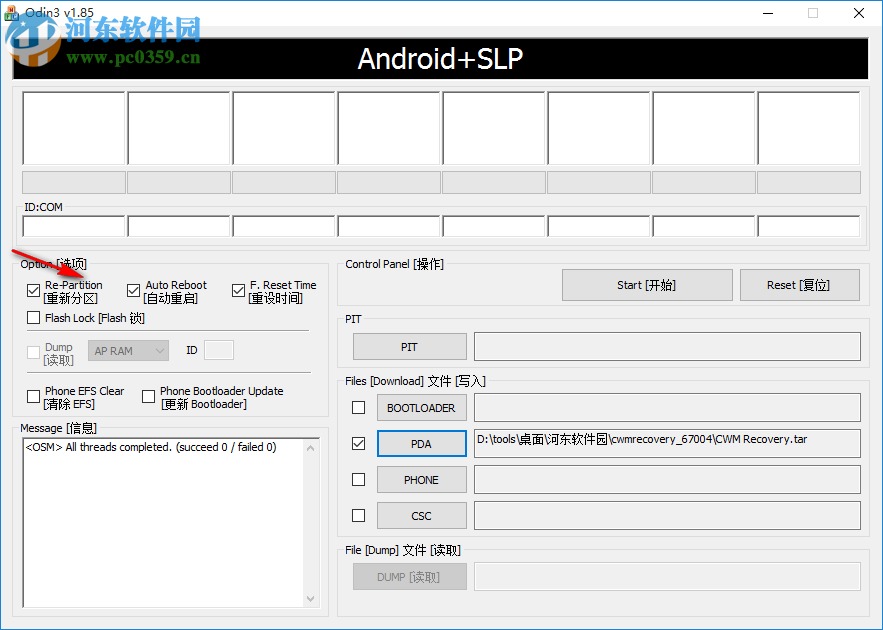Enable Flash Lock
This screenshot has width=883, height=630.
point(34,317)
